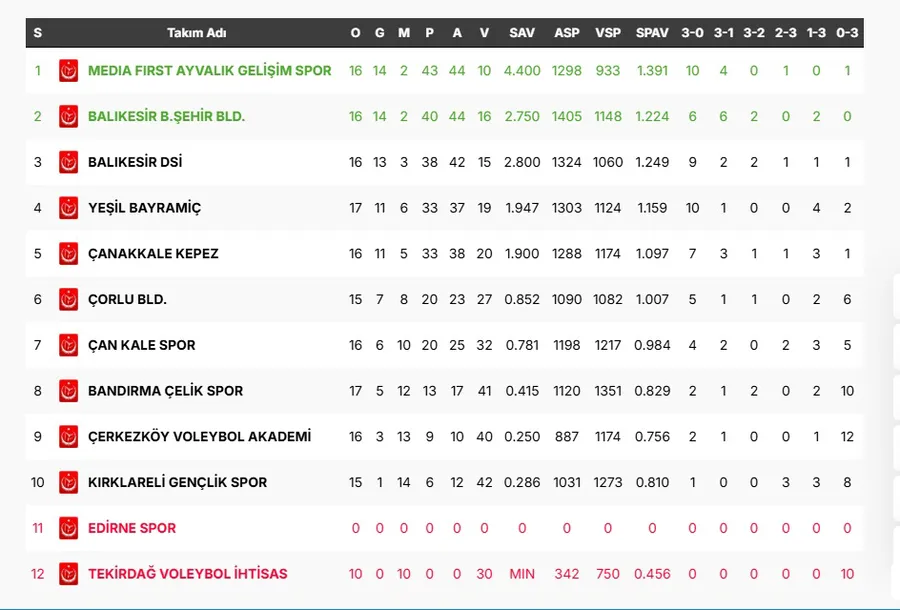The height and width of the screenshot is (610, 900).
Task: Click the Takım Adı column header
Action: point(196,32)
